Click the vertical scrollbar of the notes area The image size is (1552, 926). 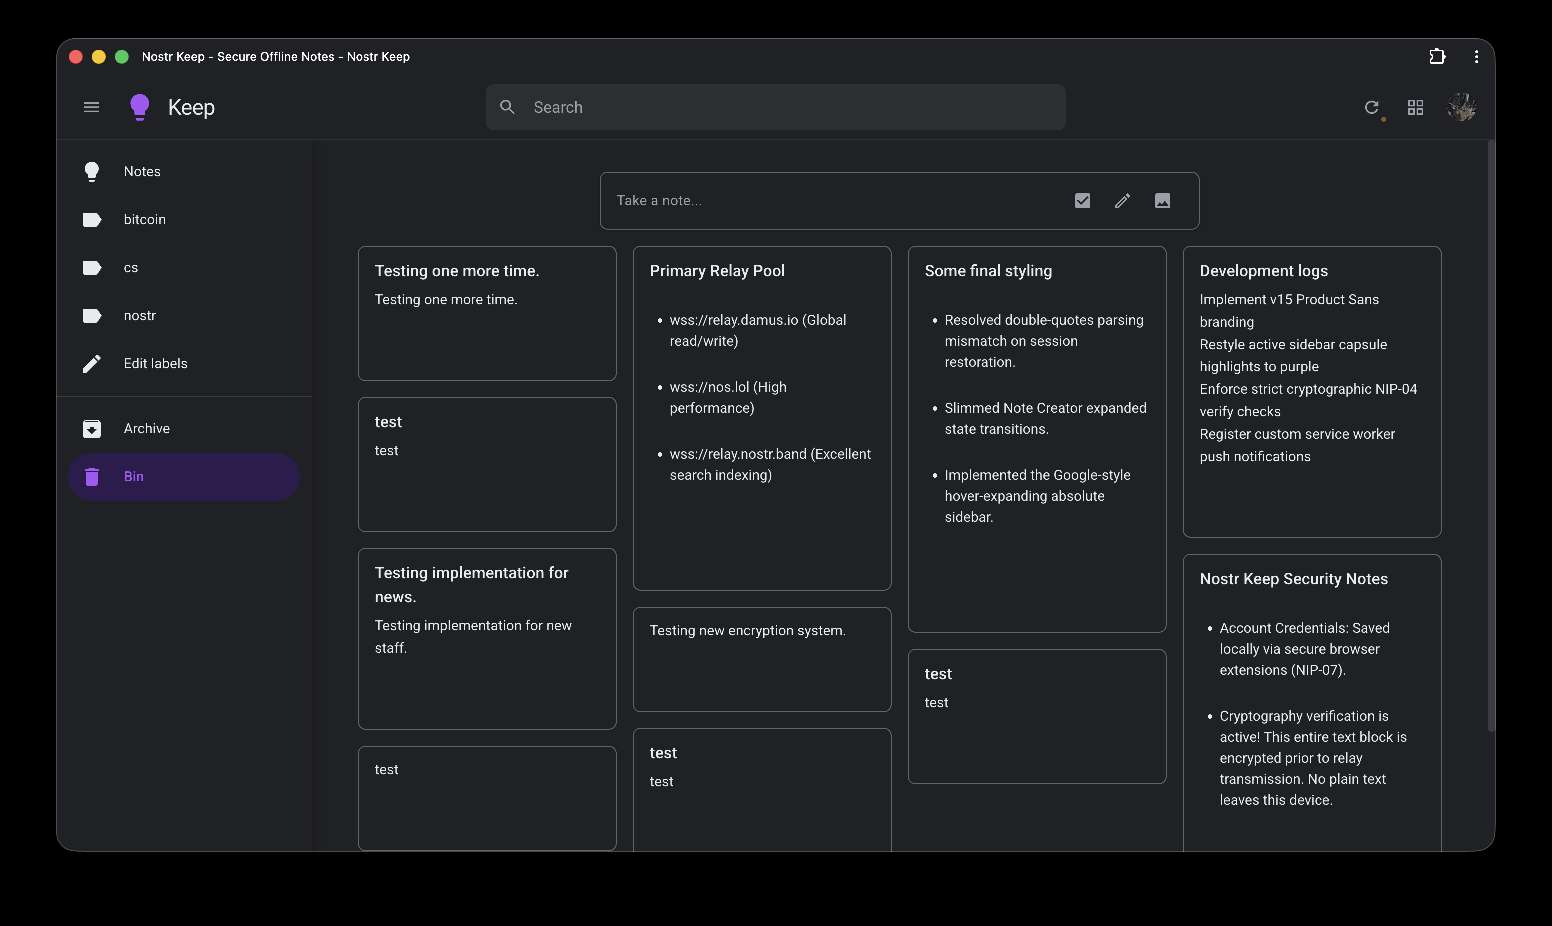(x=1491, y=436)
